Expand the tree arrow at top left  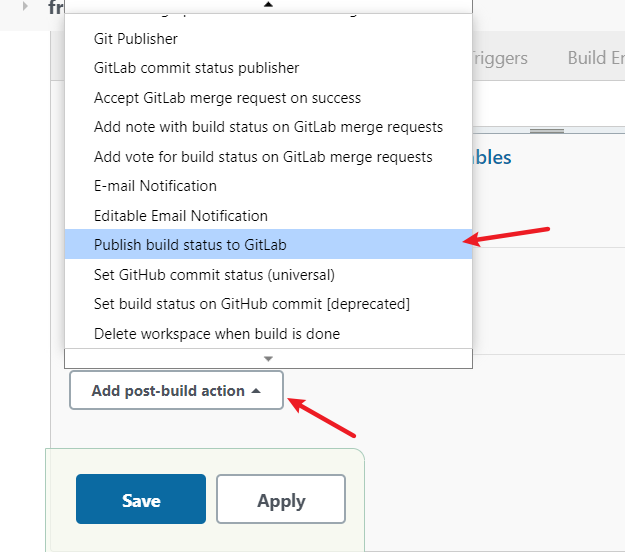coord(25,6)
